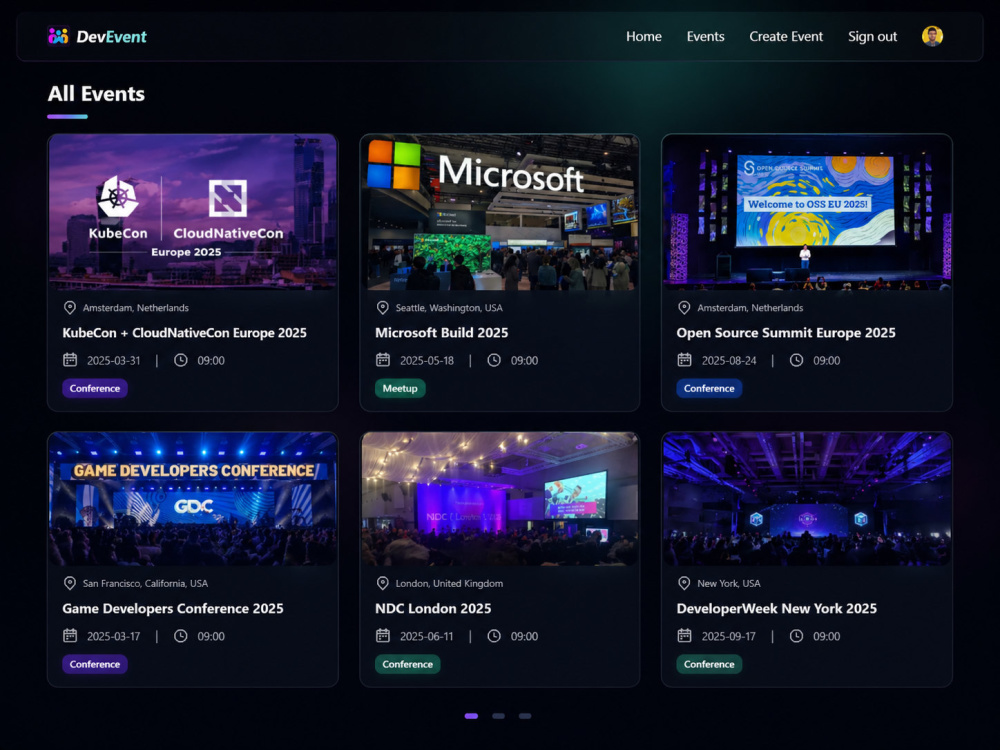Click 'San Francisco, California, USA' location text
Image resolution: width=1000 pixels, height=750 pixels.
click(x=145, y=583)
